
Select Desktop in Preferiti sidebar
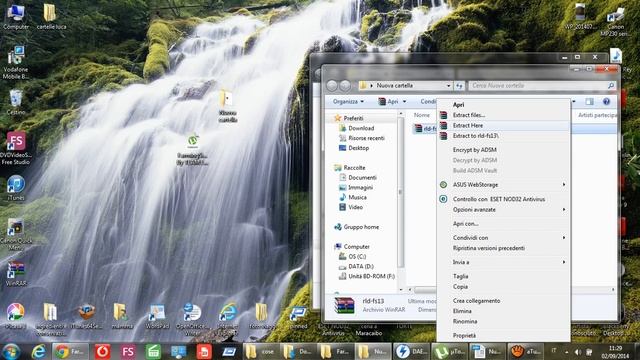click(354, 148)
